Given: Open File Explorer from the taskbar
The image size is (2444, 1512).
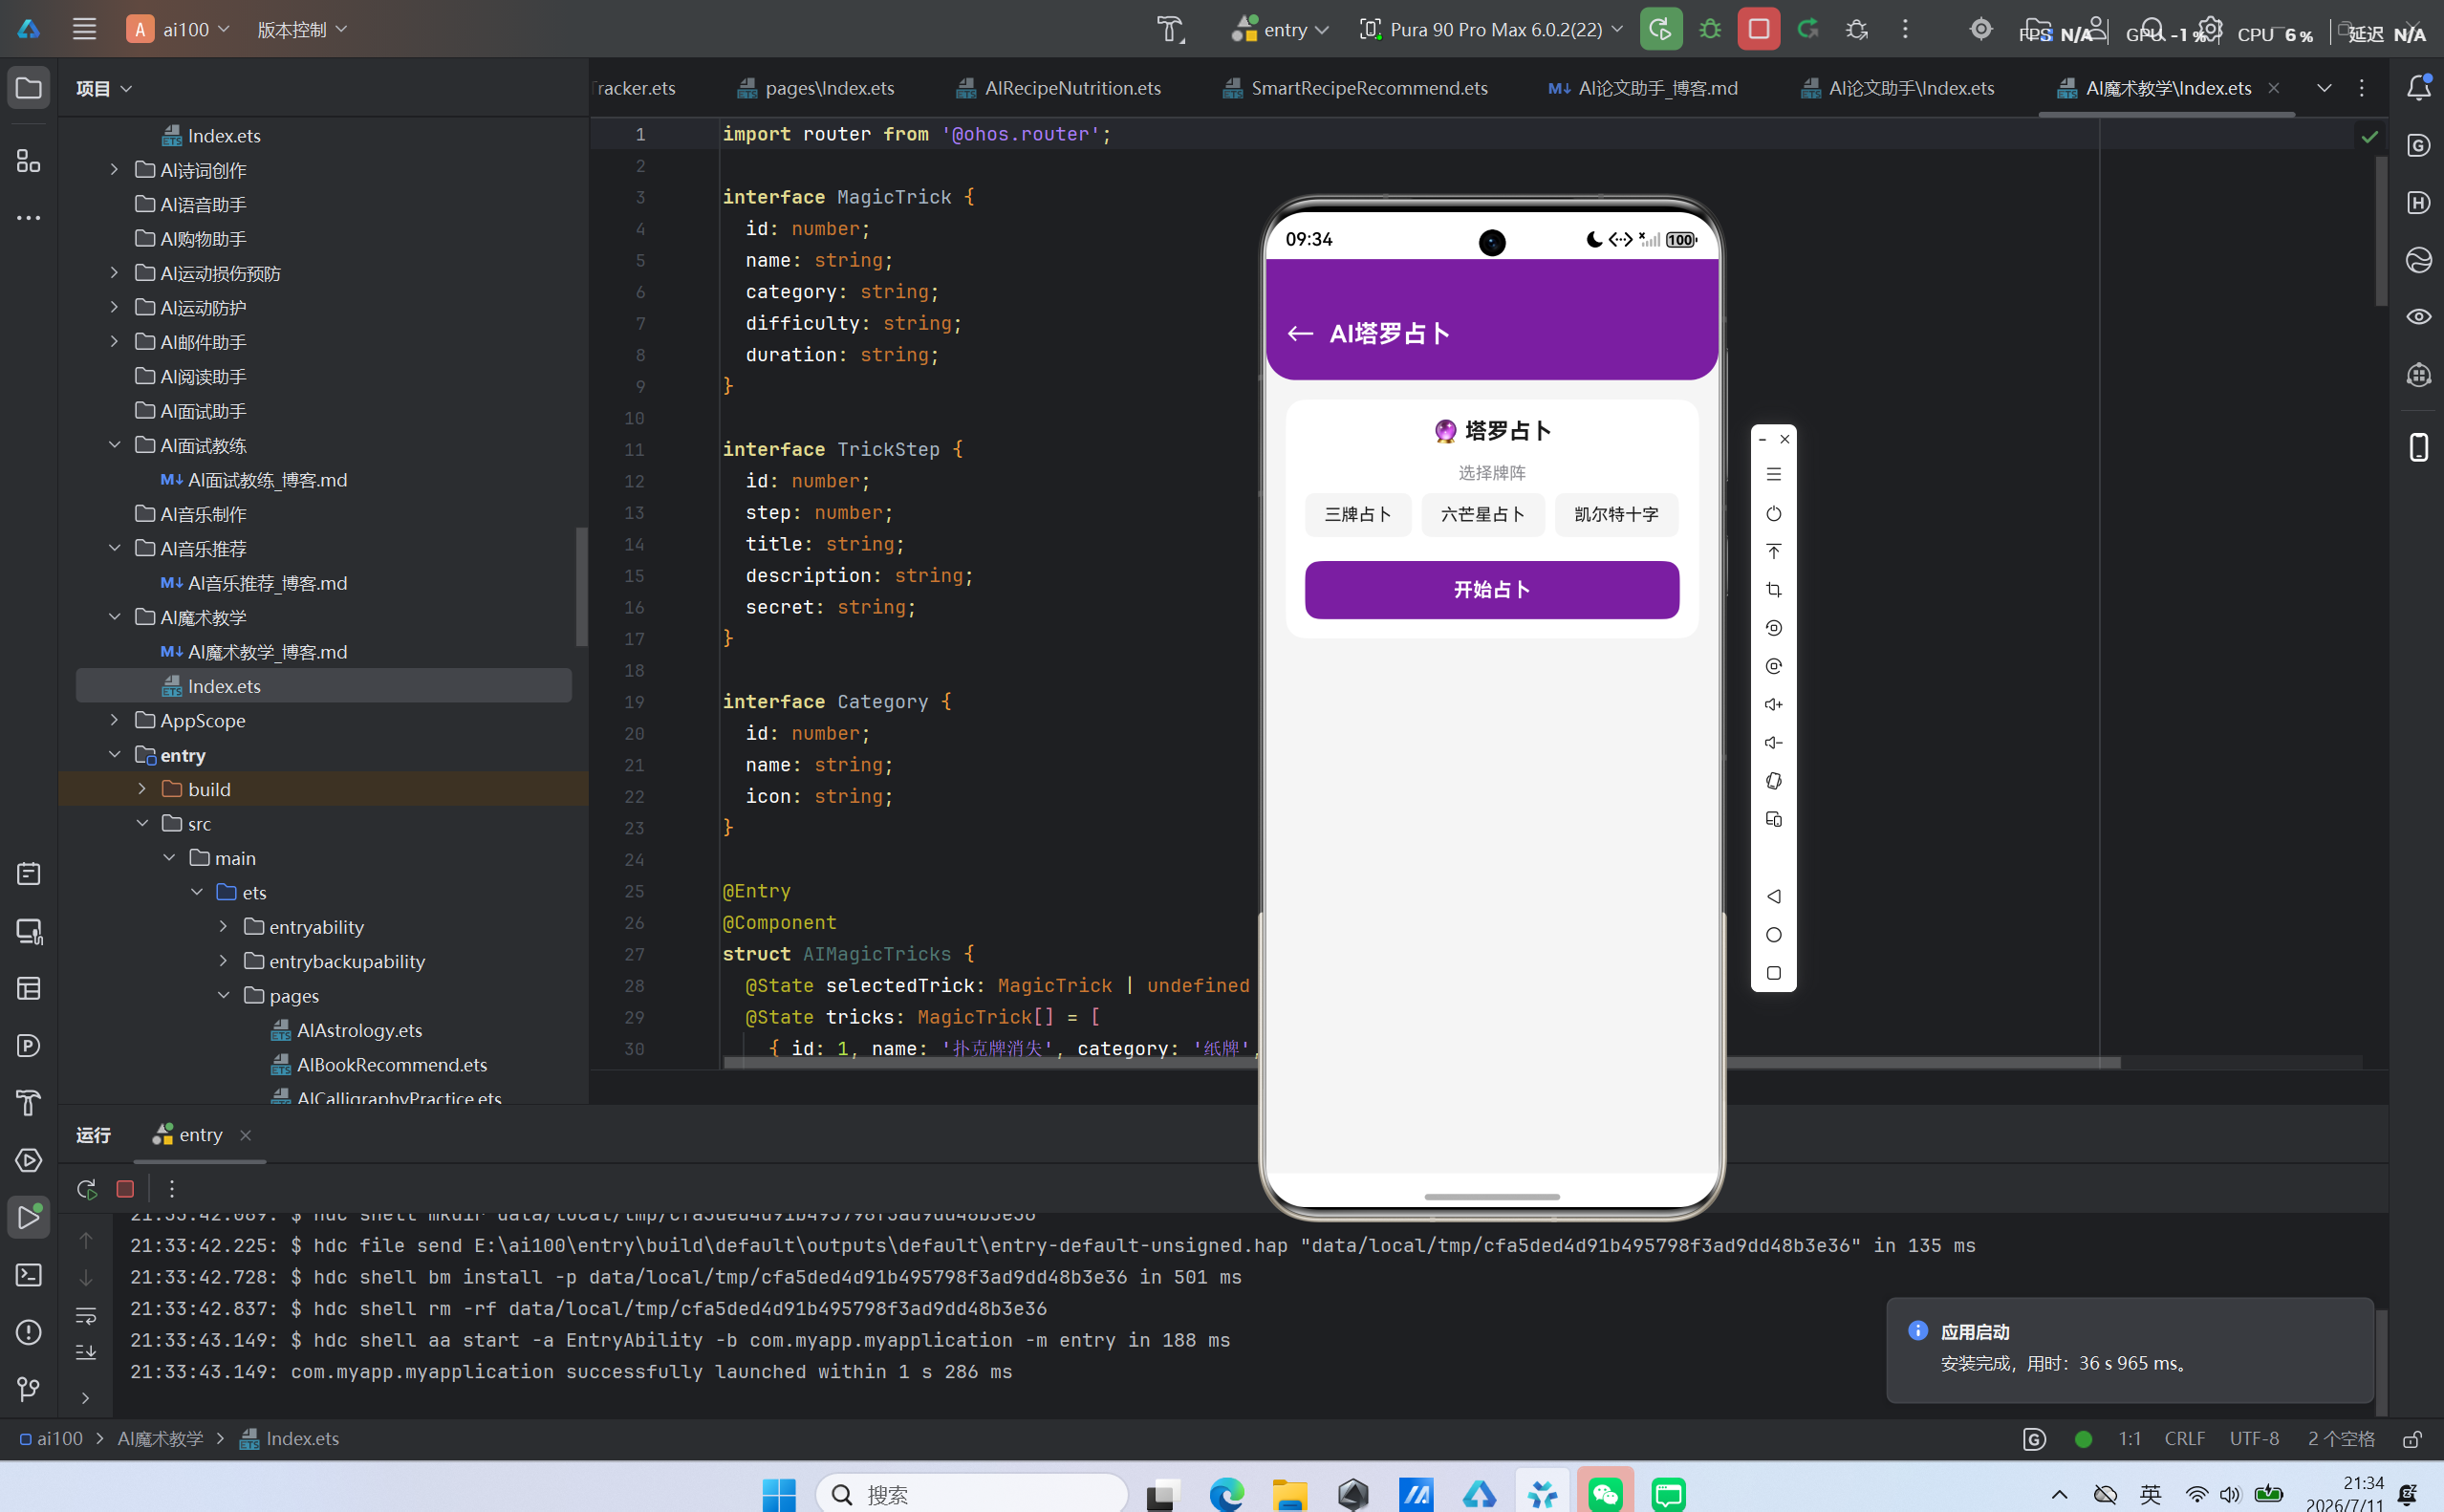Looking at the screenshot, I should (1289, 1494).
